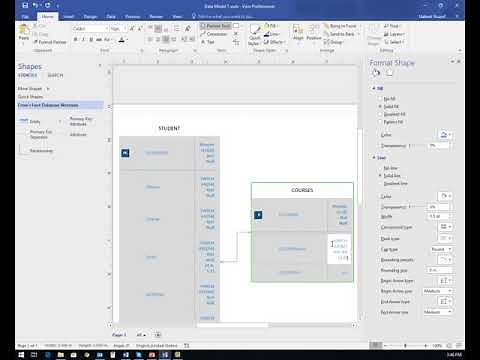
Task: Switch to the Home tab
Action: (x=47, y=16)
